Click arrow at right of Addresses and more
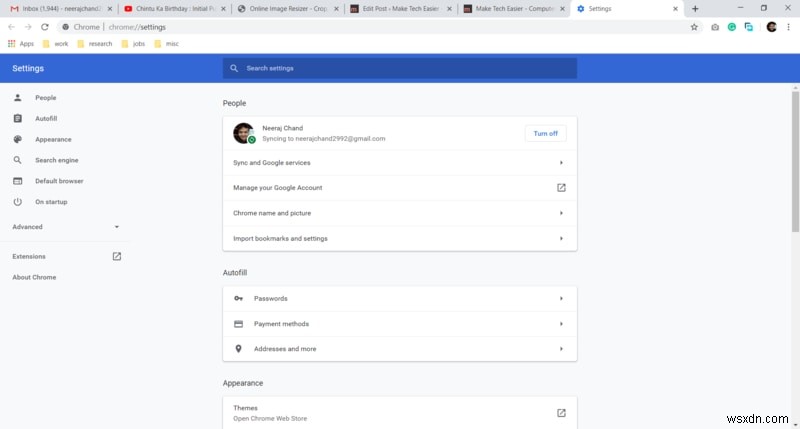The width and height of the screenshot is (800, 429). click(x=561, y=349)
